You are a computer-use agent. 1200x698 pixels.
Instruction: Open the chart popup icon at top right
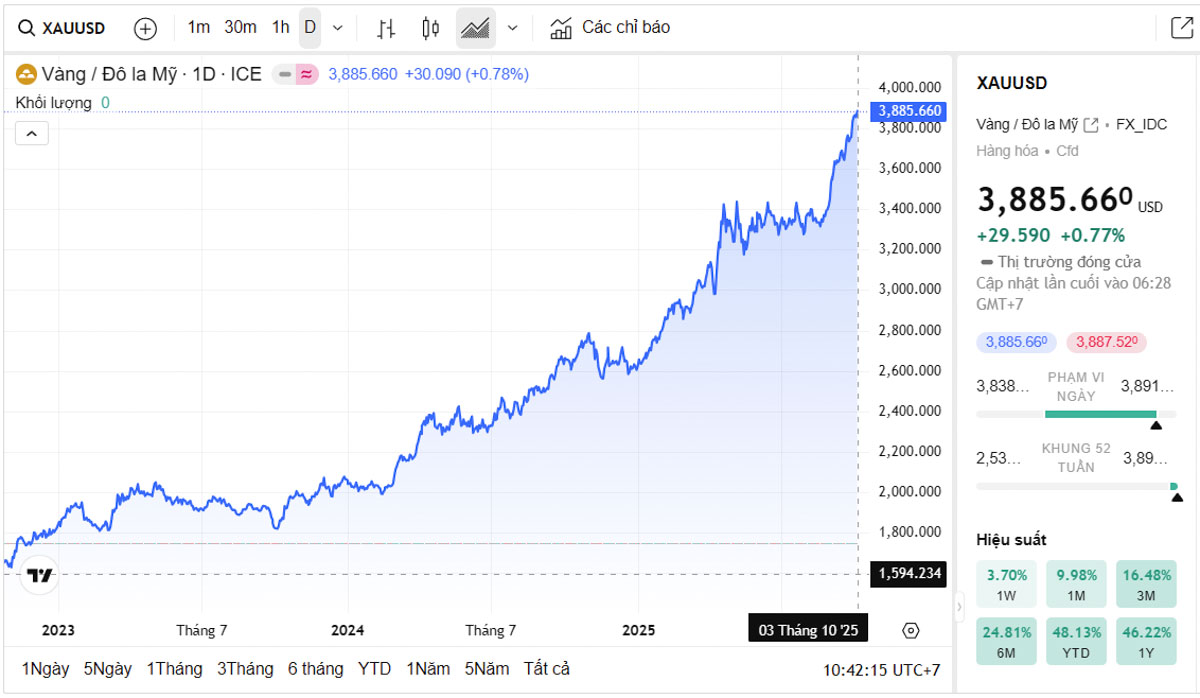click(1181, 28)
